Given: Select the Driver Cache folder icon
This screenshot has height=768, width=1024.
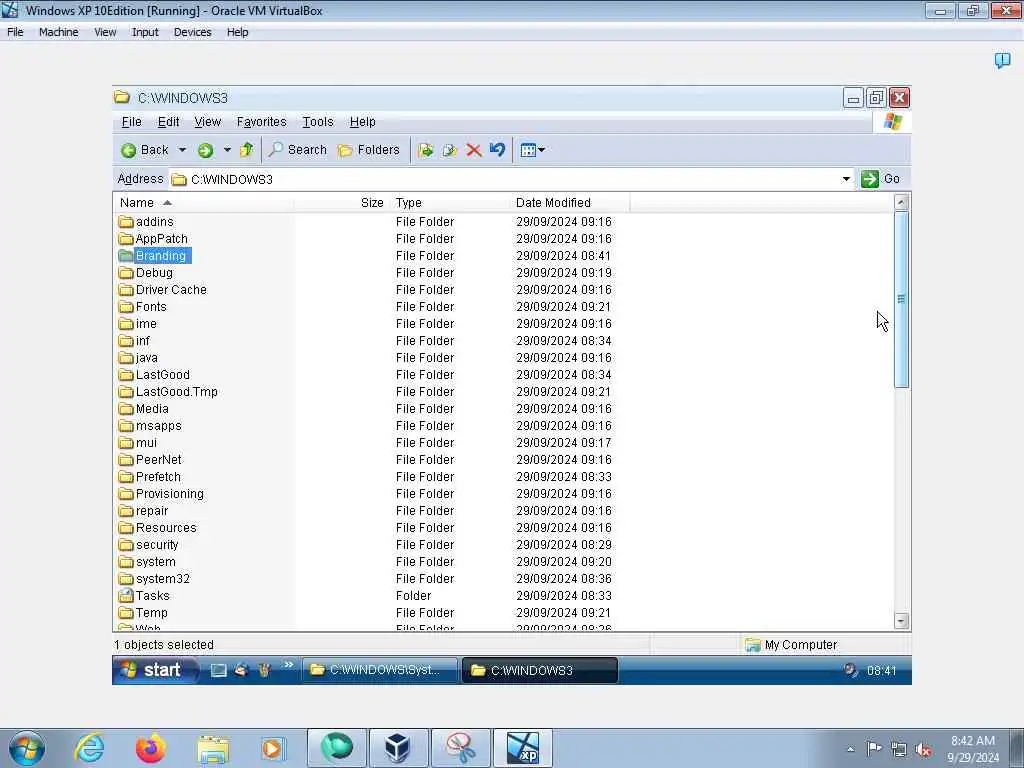Looking at the screenshot, I should [x=126, y=290].
